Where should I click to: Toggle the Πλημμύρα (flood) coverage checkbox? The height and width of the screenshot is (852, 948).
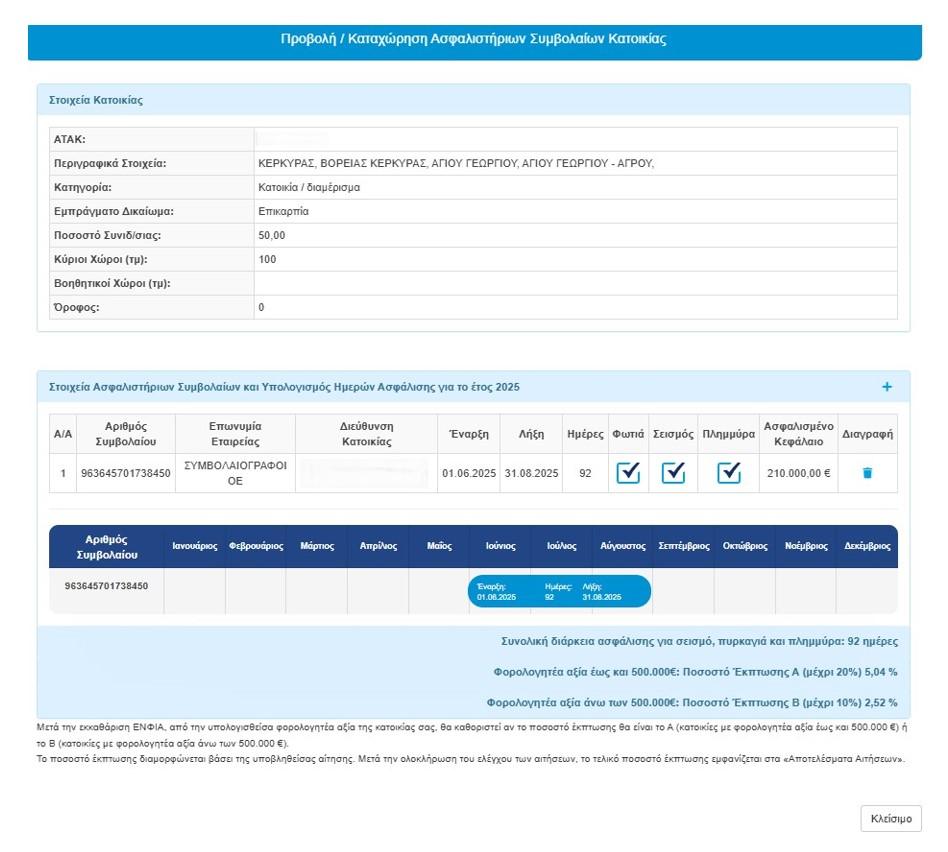(x=729, y=473)
